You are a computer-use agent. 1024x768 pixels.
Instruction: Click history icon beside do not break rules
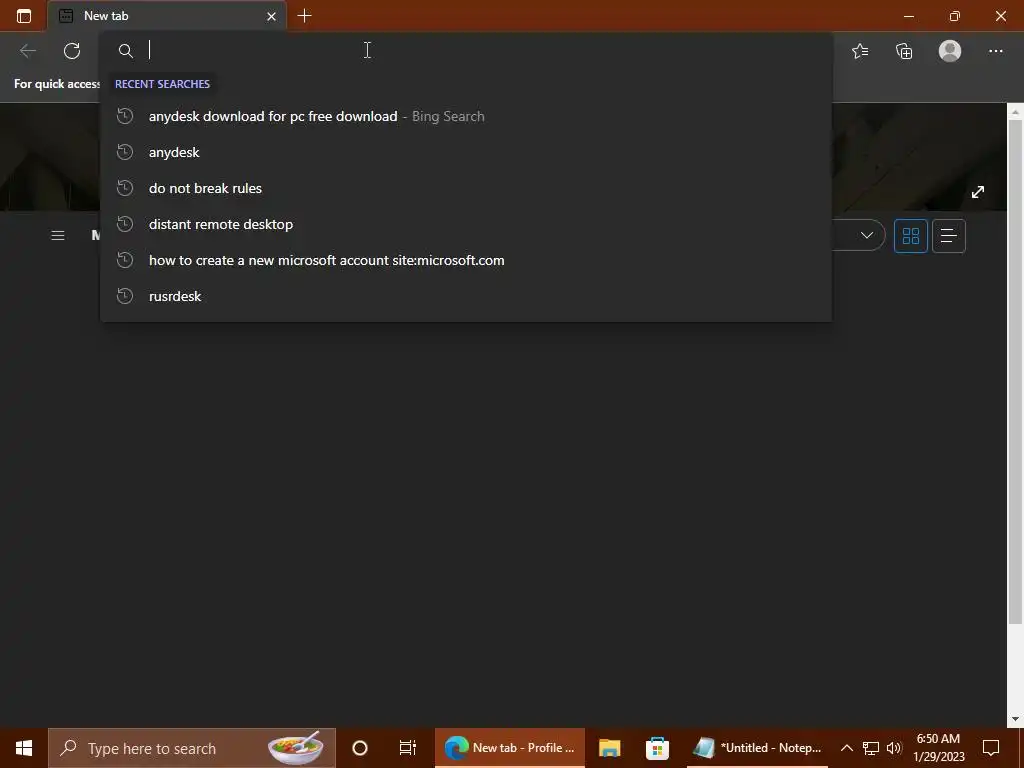(x=125, y=188)
